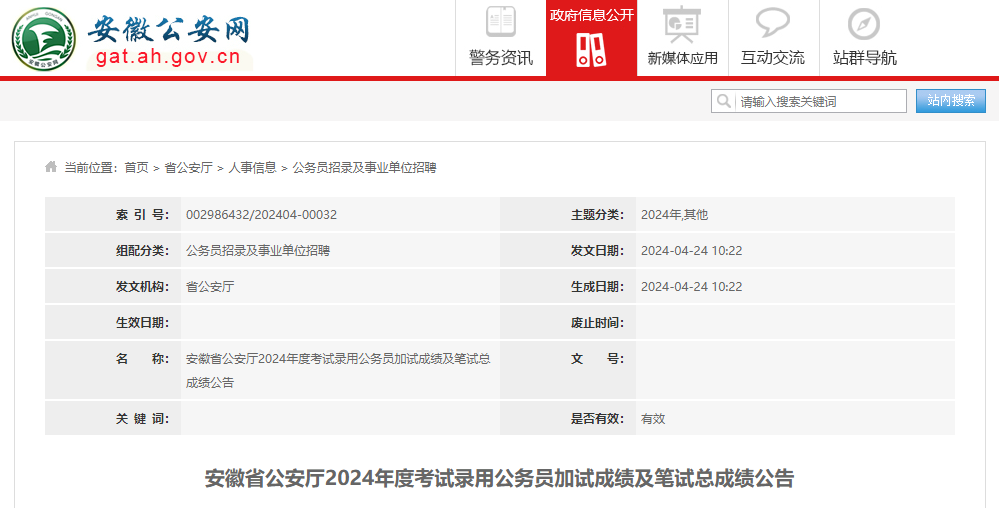The width and height of the screenshot is (999, 508).
Task: Click the Anhui Gong'an round green logo
Action: [44, 39]
